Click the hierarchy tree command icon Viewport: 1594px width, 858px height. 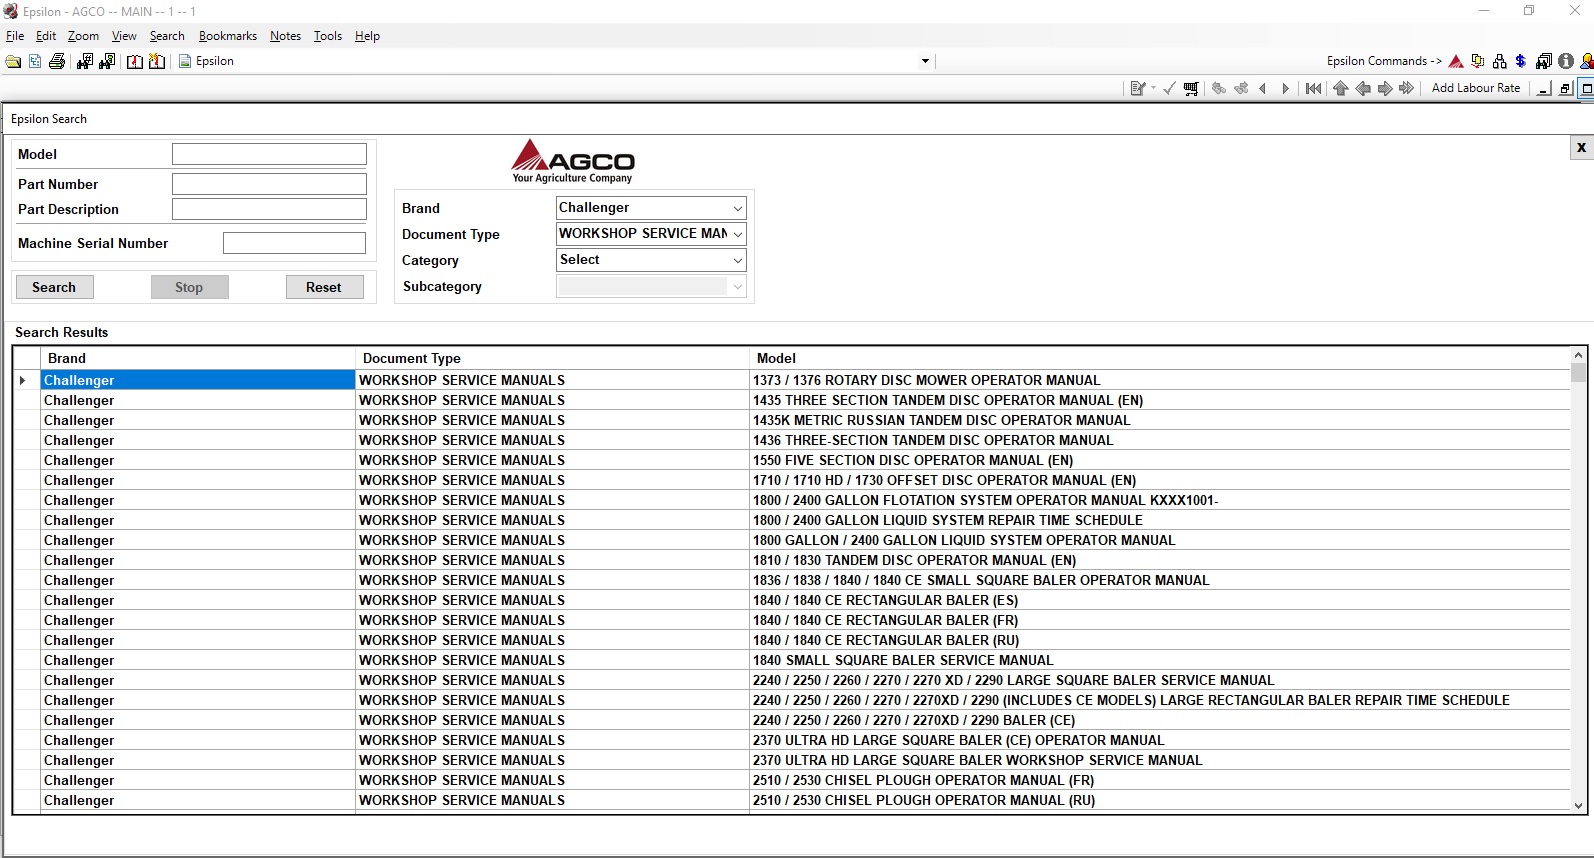[1499, 61]
